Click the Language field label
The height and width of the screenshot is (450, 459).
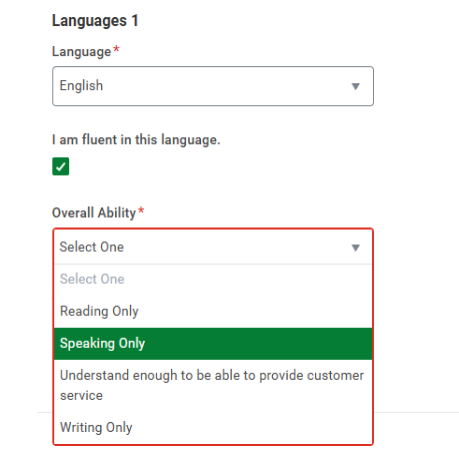82,52
